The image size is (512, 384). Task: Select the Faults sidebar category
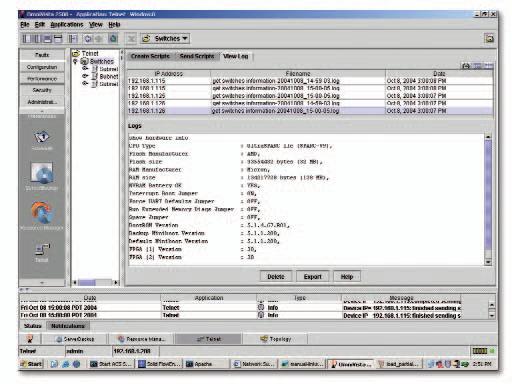coord(42,55)
